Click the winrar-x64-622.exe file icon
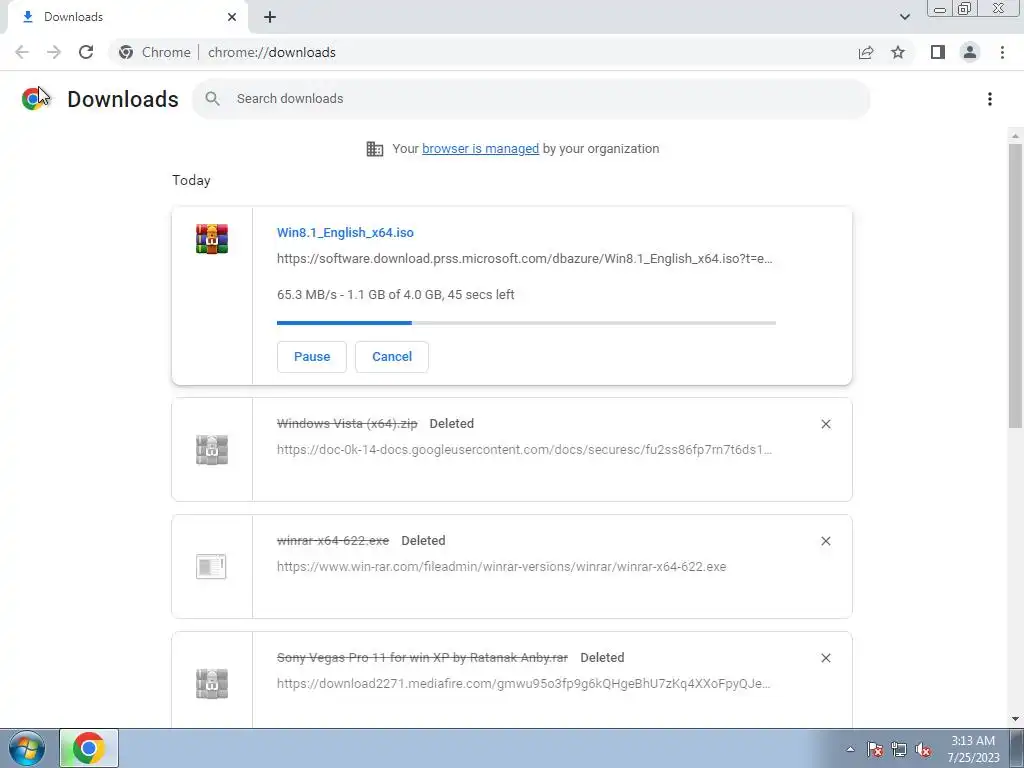1024x768 pixels. pos(212,567)
